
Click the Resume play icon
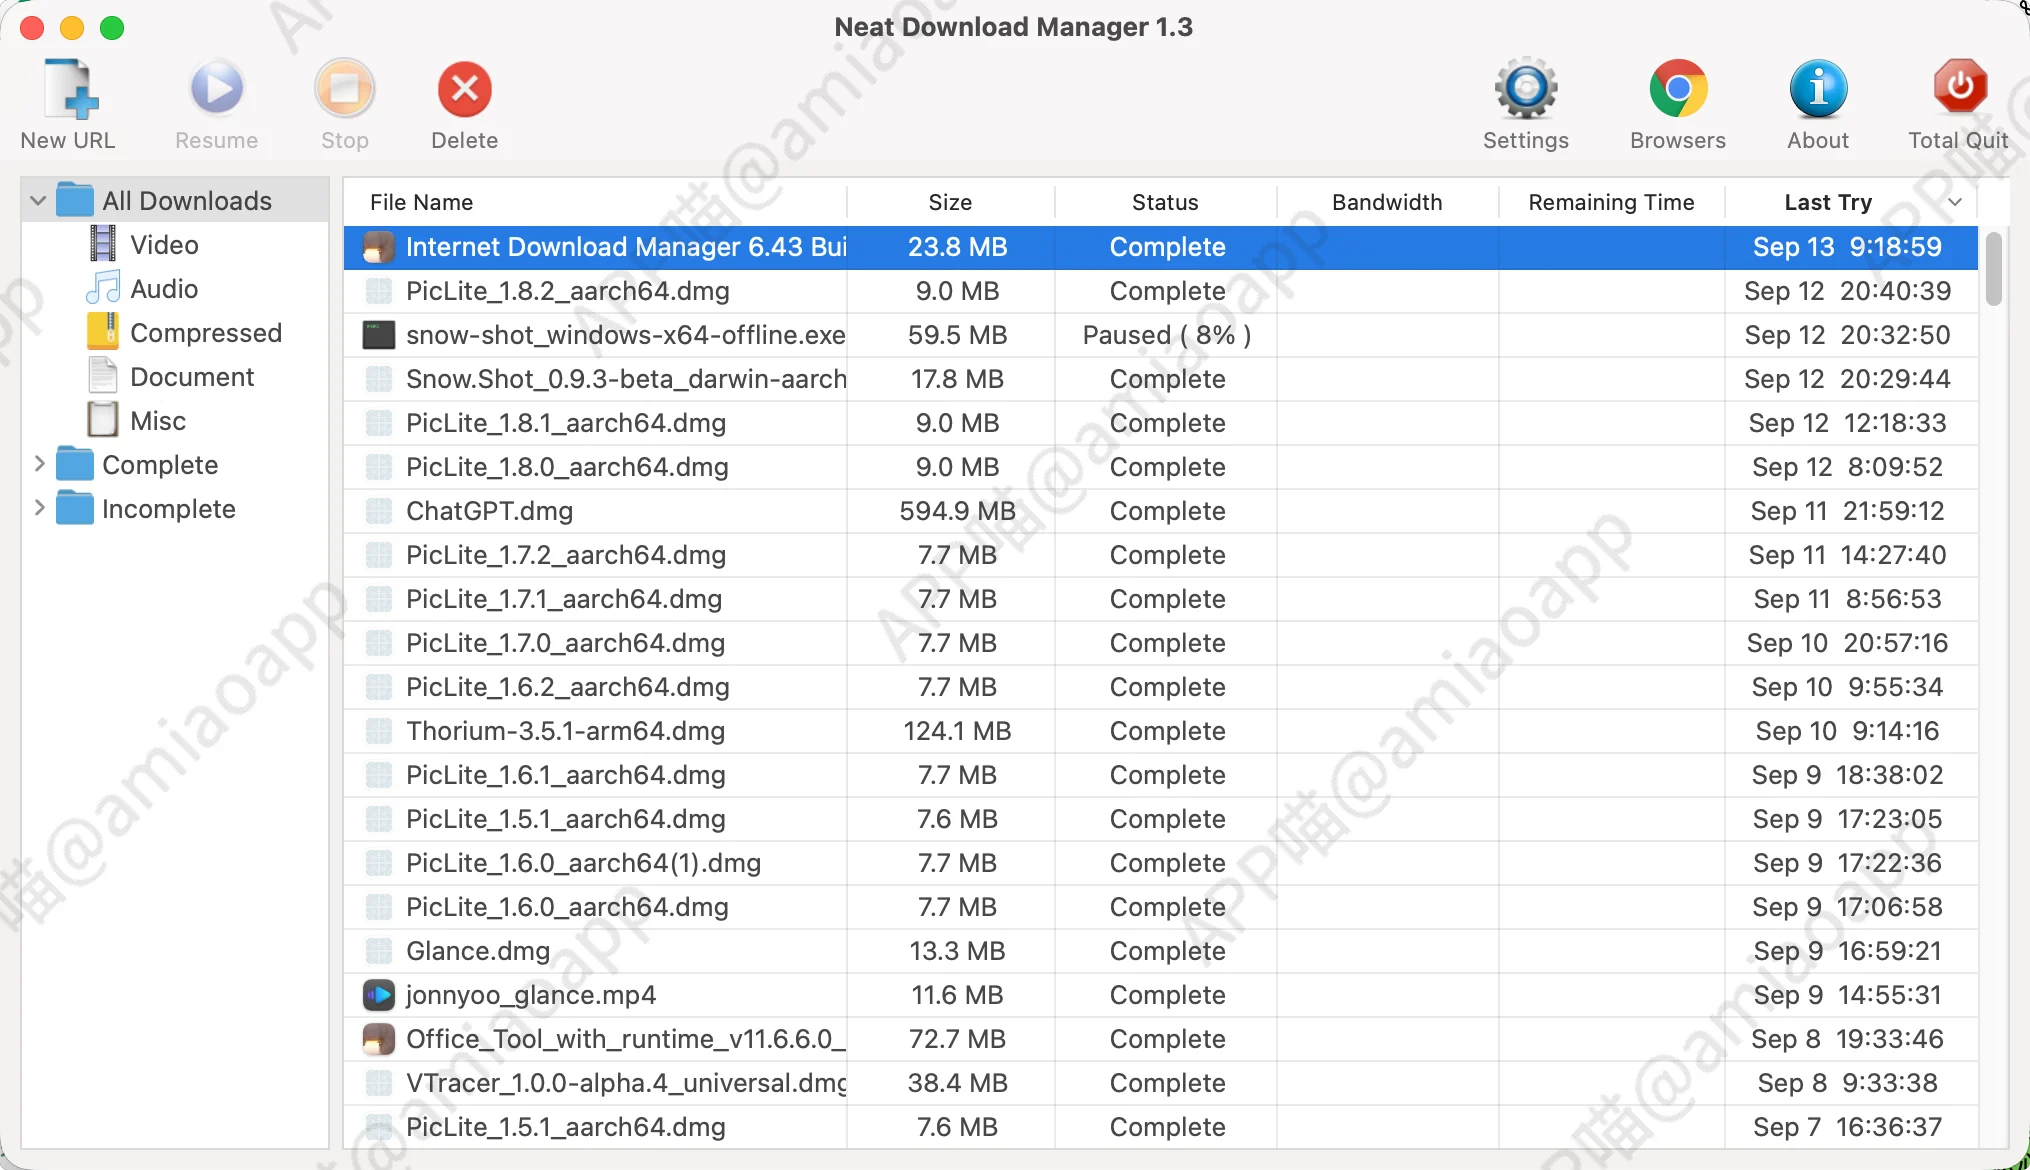217,89
